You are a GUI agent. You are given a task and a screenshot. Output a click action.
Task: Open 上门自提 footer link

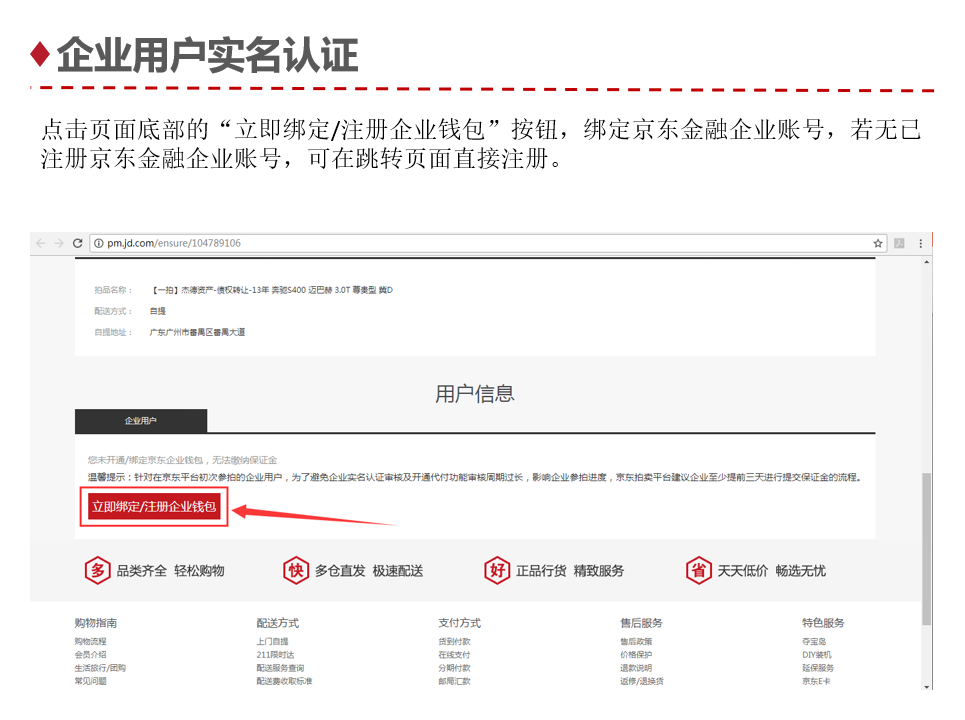pyautogui.click(x=273, y=641)
